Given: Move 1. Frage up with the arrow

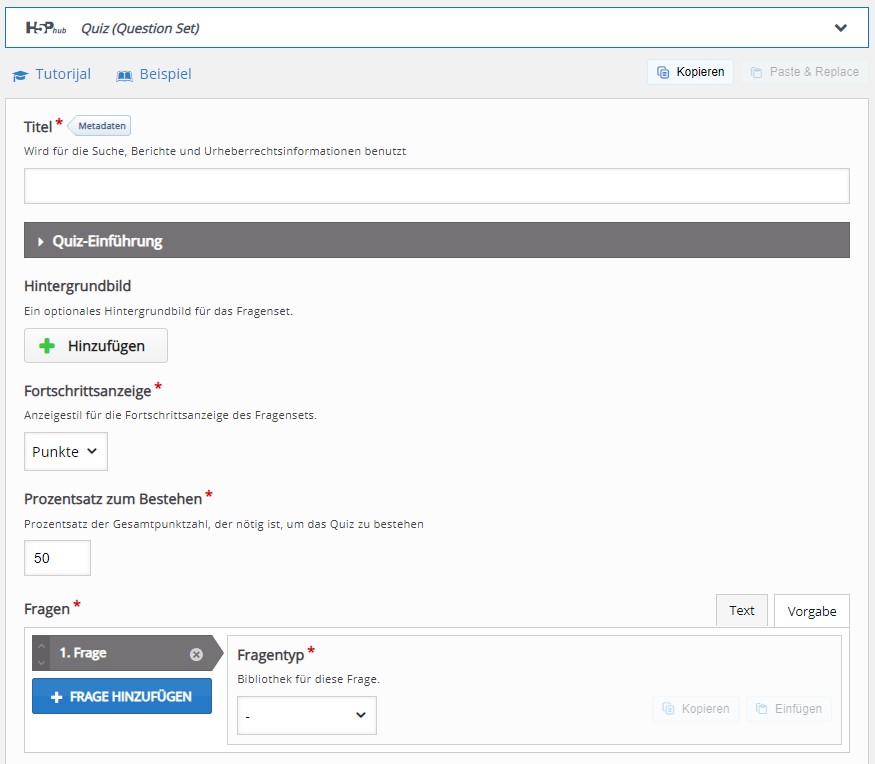Looking at the screenshot, I should pos(41,646).
